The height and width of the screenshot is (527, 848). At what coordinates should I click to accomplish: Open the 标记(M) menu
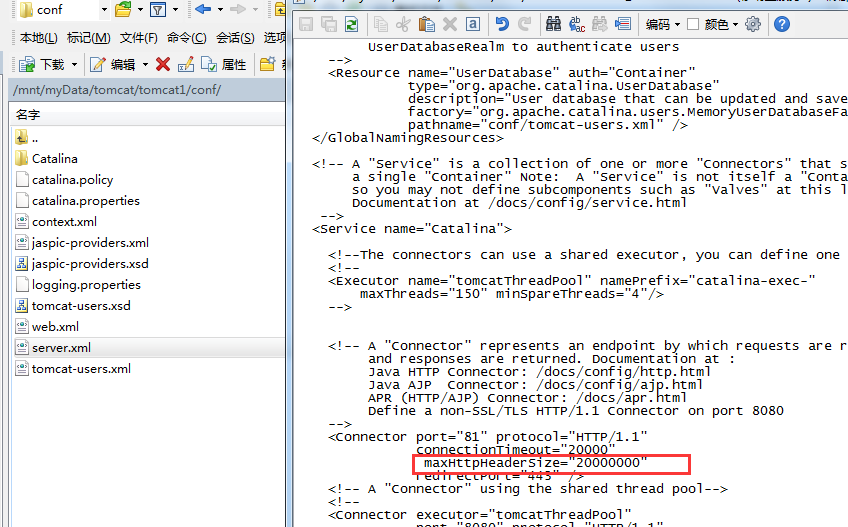[x=89, y=38]
